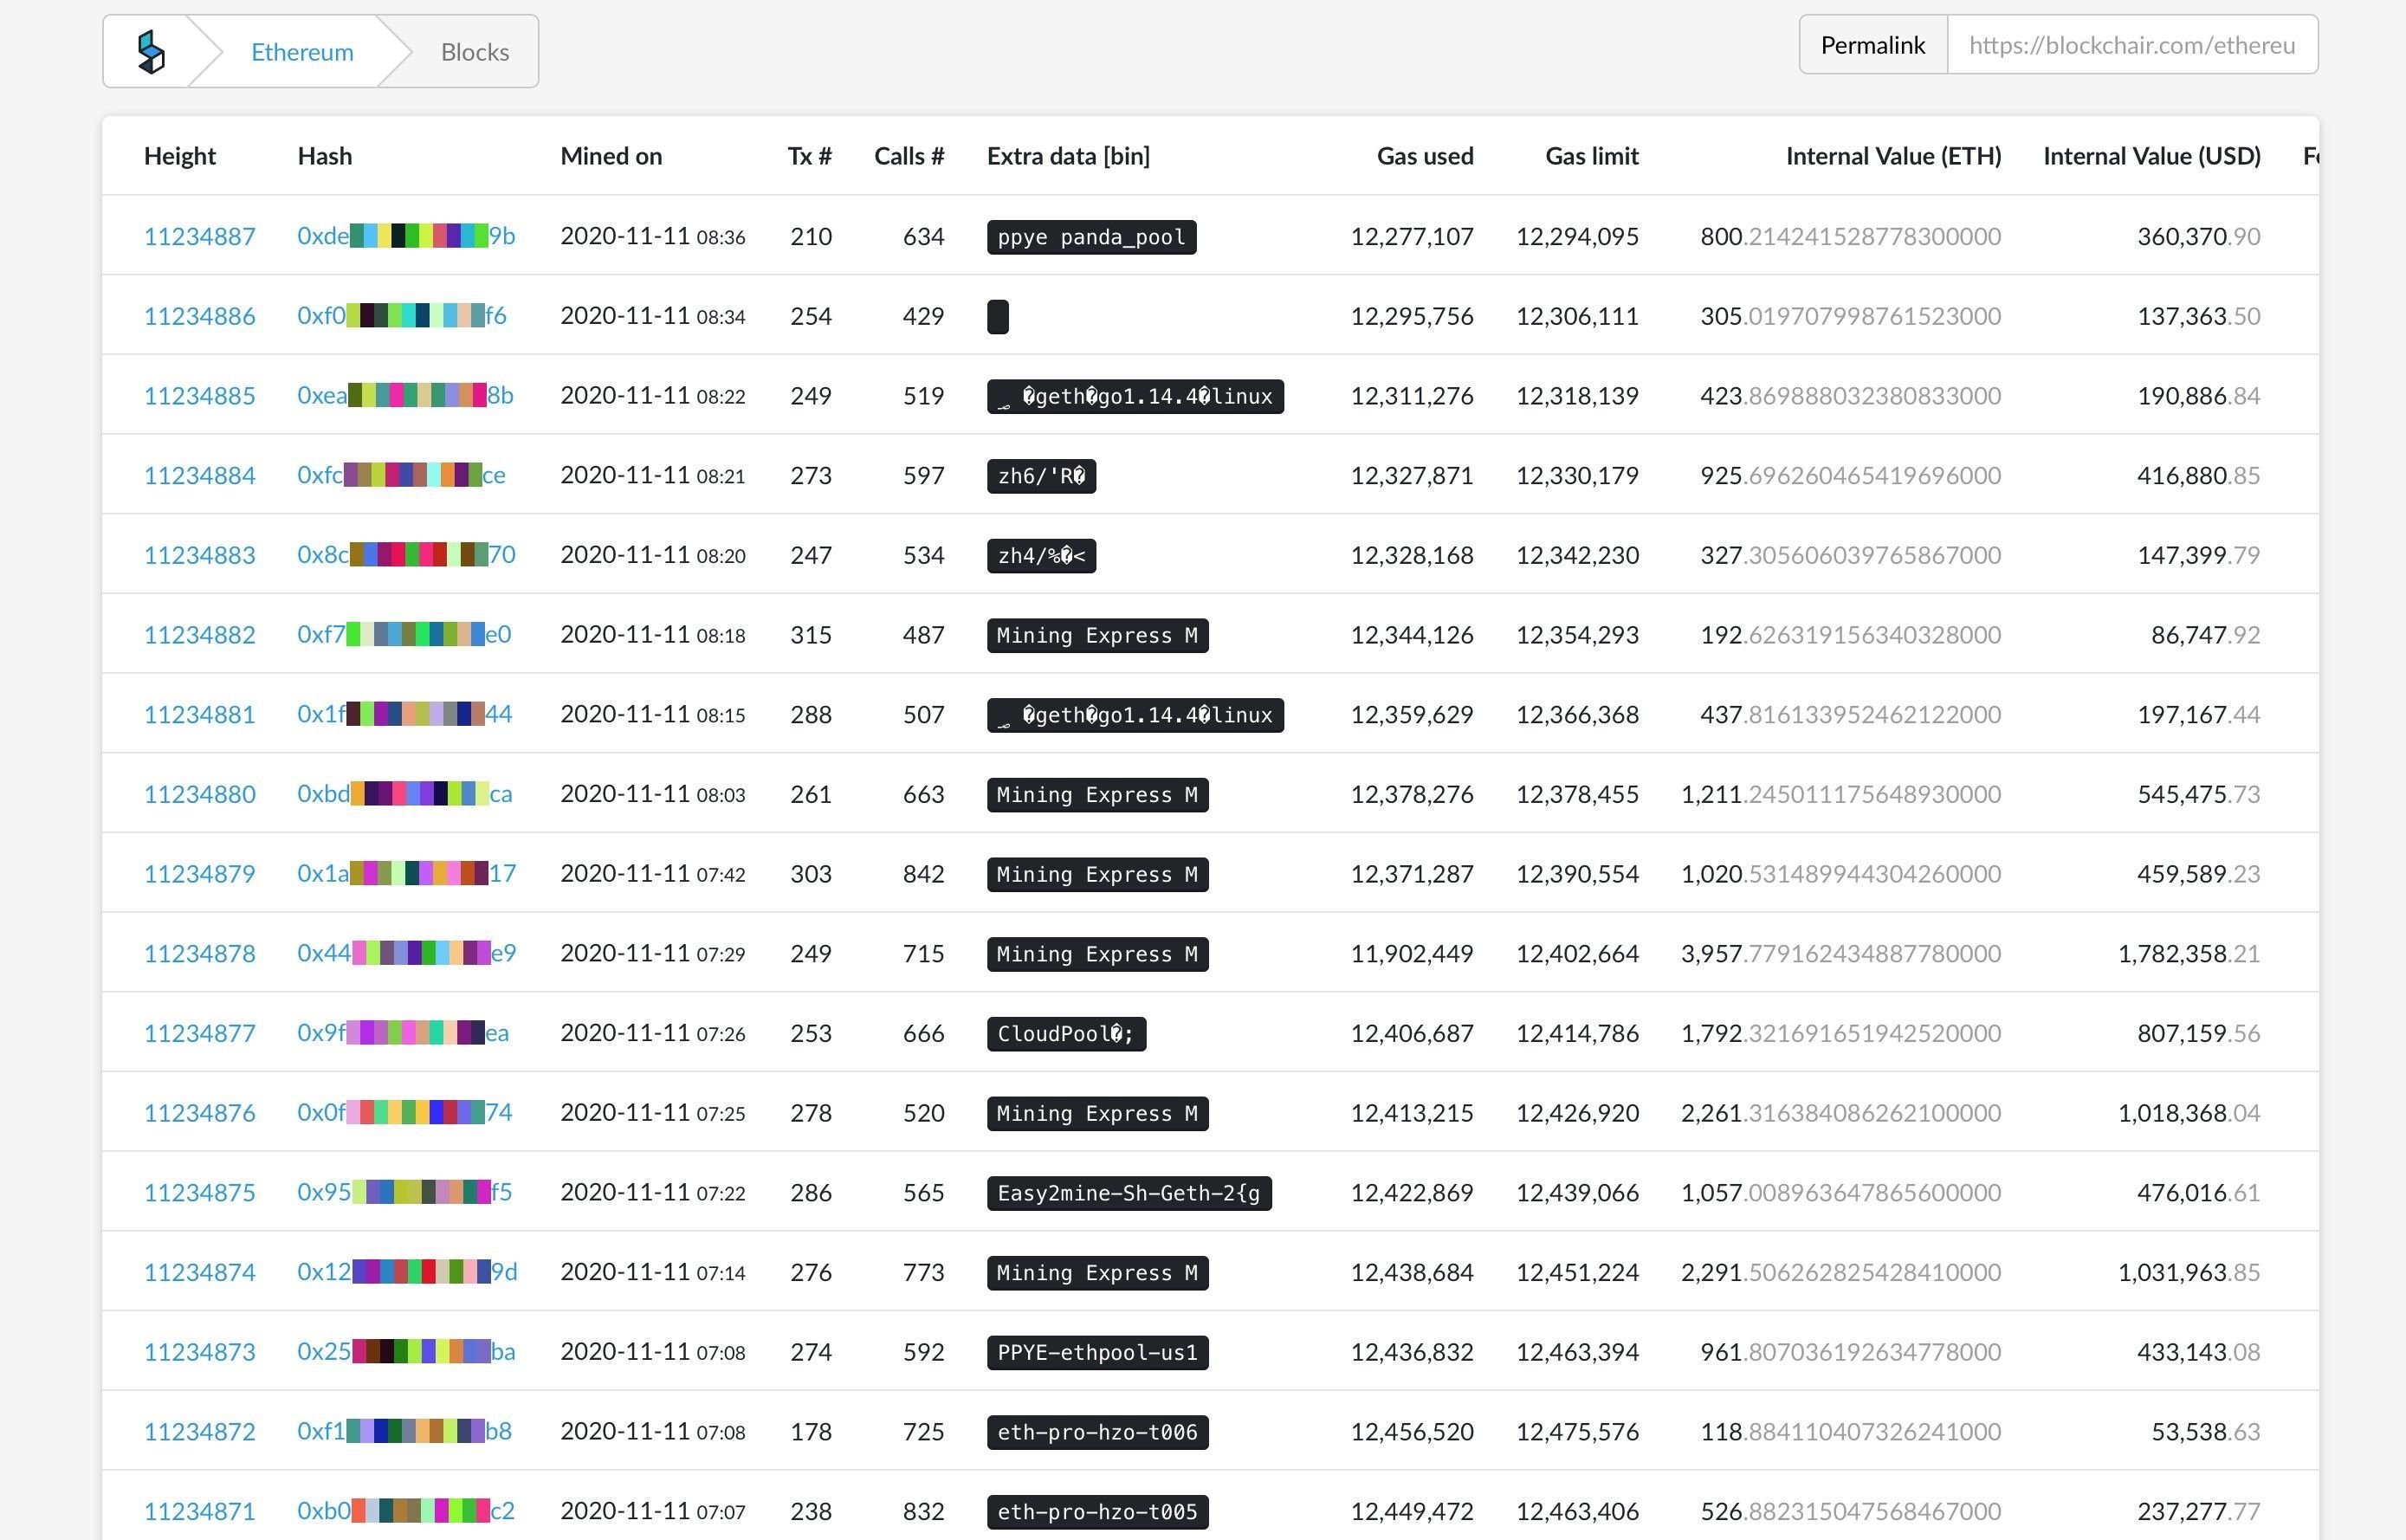Open hash link 0x8c…70
This screenshot has width=2406, height=1540.
406,554
